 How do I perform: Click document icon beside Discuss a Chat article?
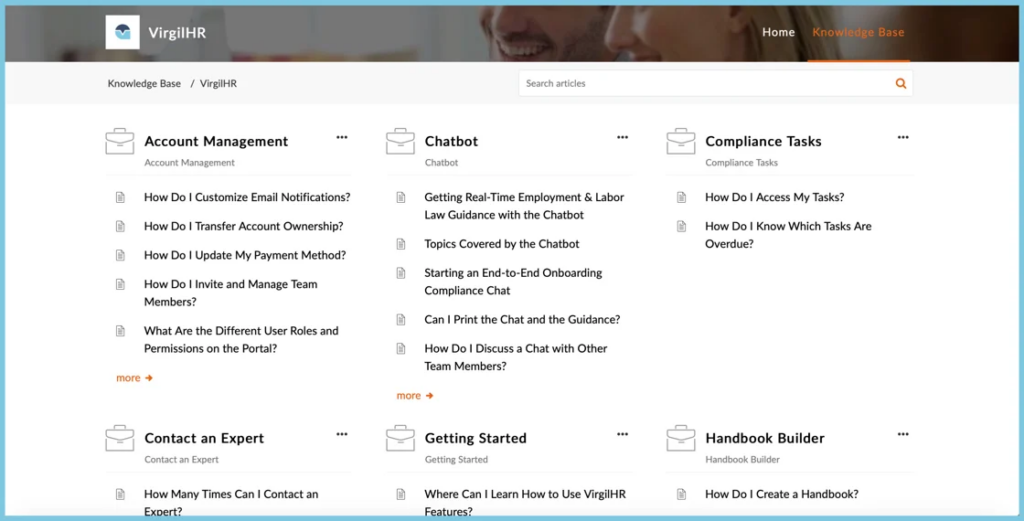coord(401,349)
